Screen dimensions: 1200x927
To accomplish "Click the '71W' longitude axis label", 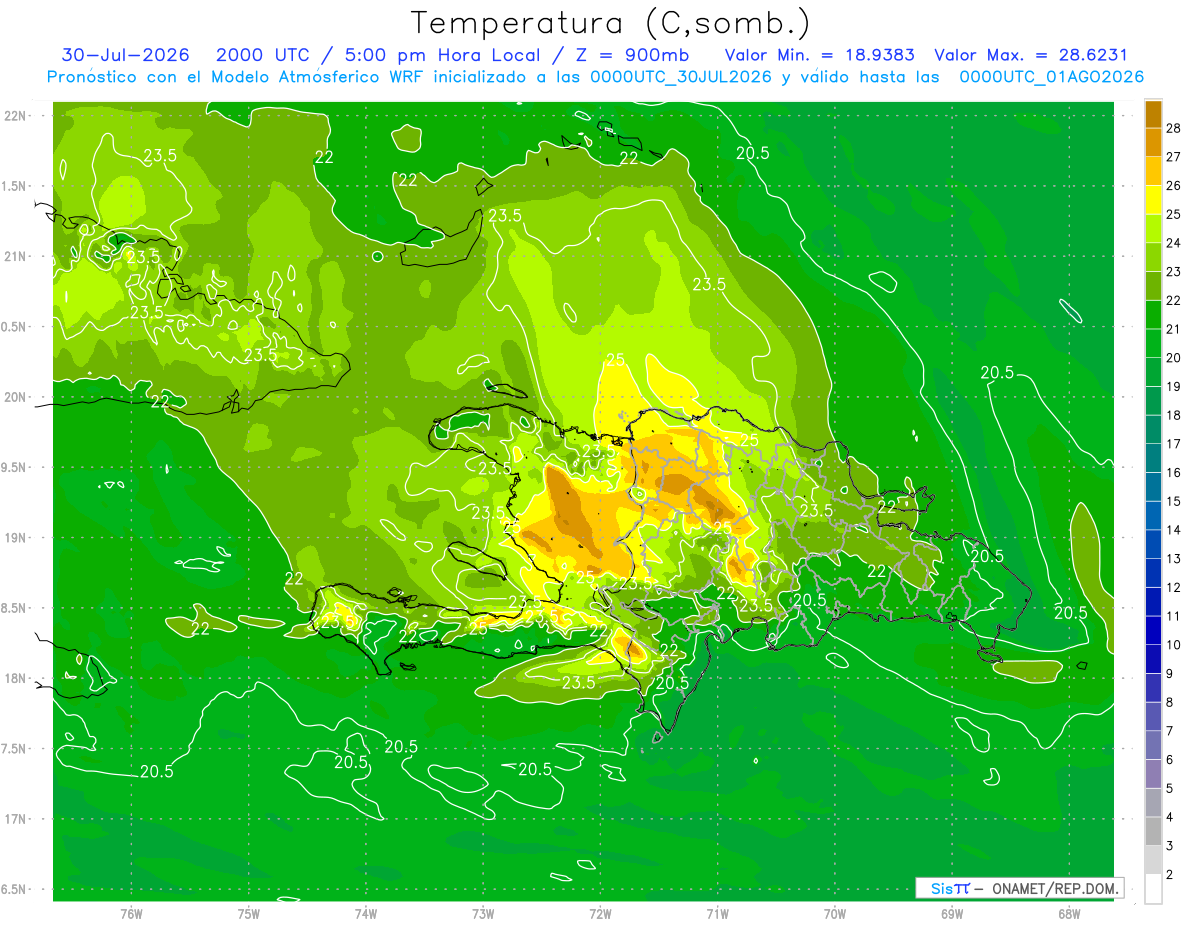I will click(x=717, y=913).
